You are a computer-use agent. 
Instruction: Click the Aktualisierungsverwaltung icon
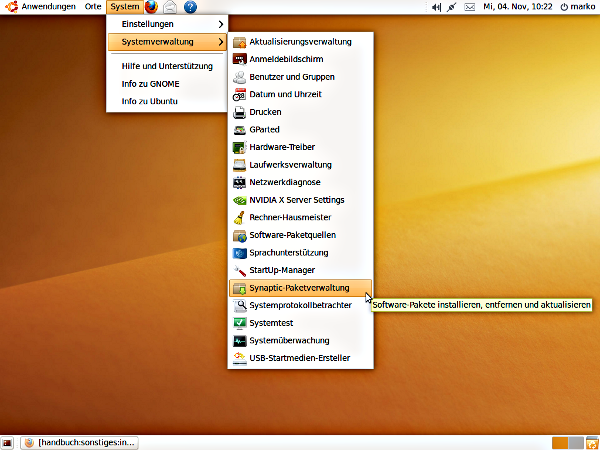240,42
